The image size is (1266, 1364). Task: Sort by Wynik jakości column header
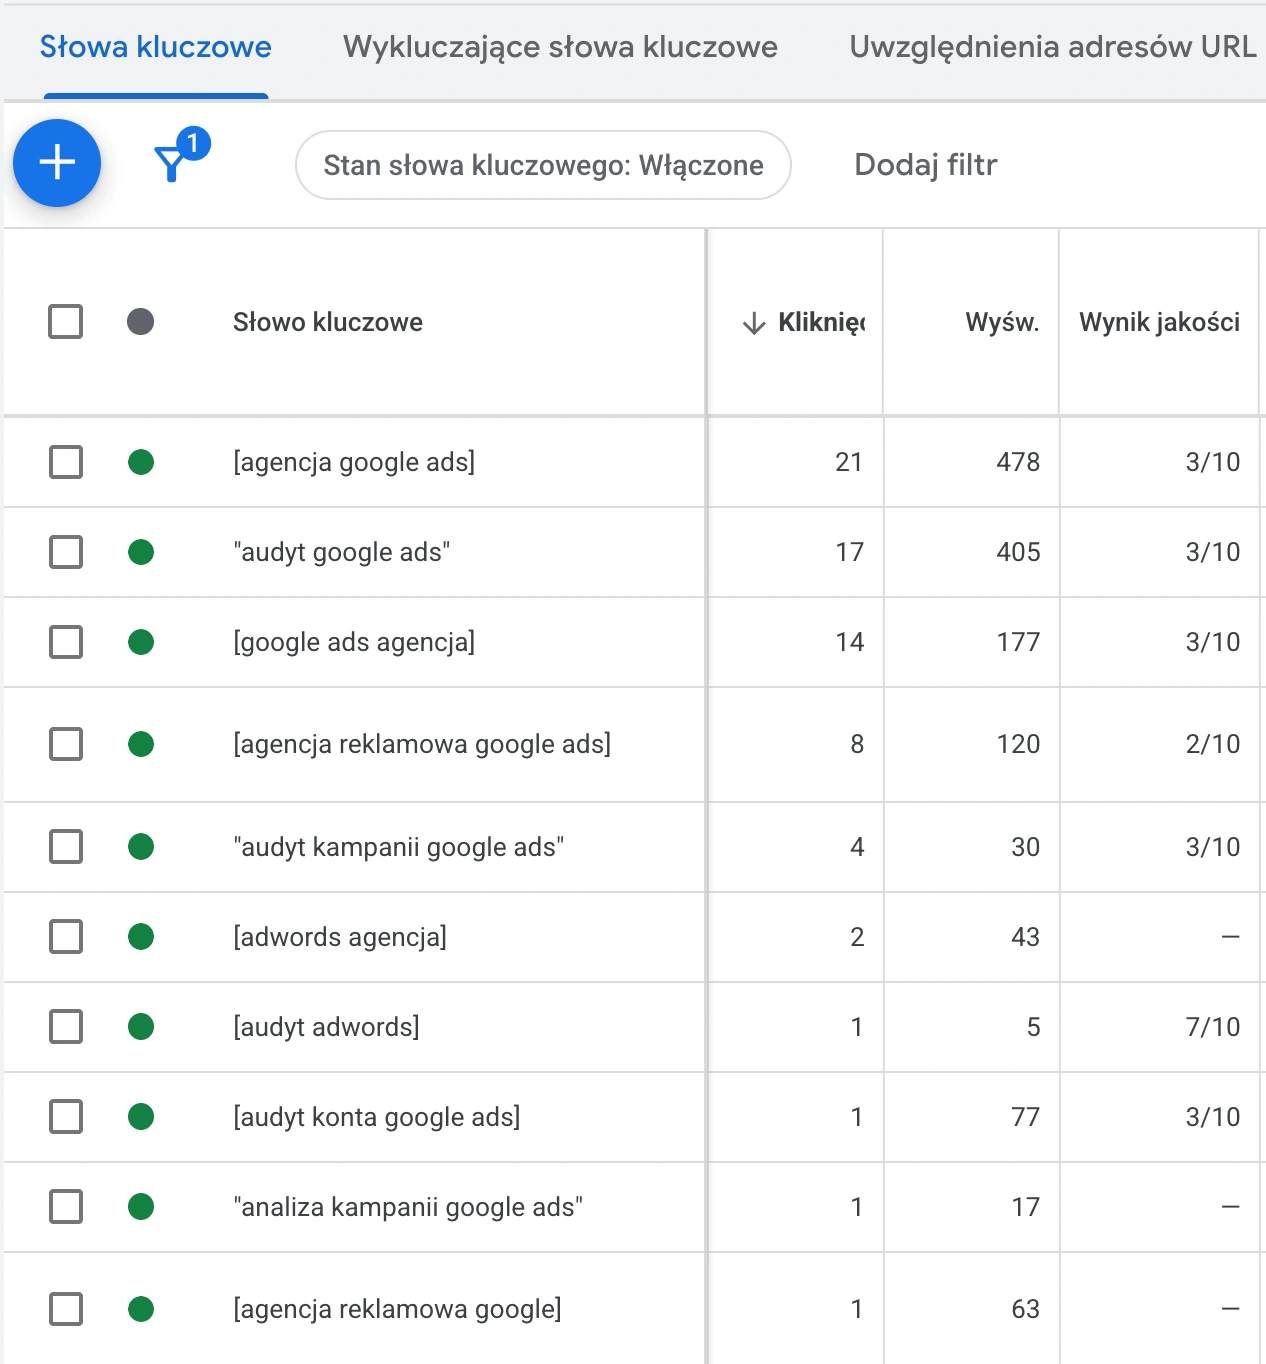coord(1159,322)
